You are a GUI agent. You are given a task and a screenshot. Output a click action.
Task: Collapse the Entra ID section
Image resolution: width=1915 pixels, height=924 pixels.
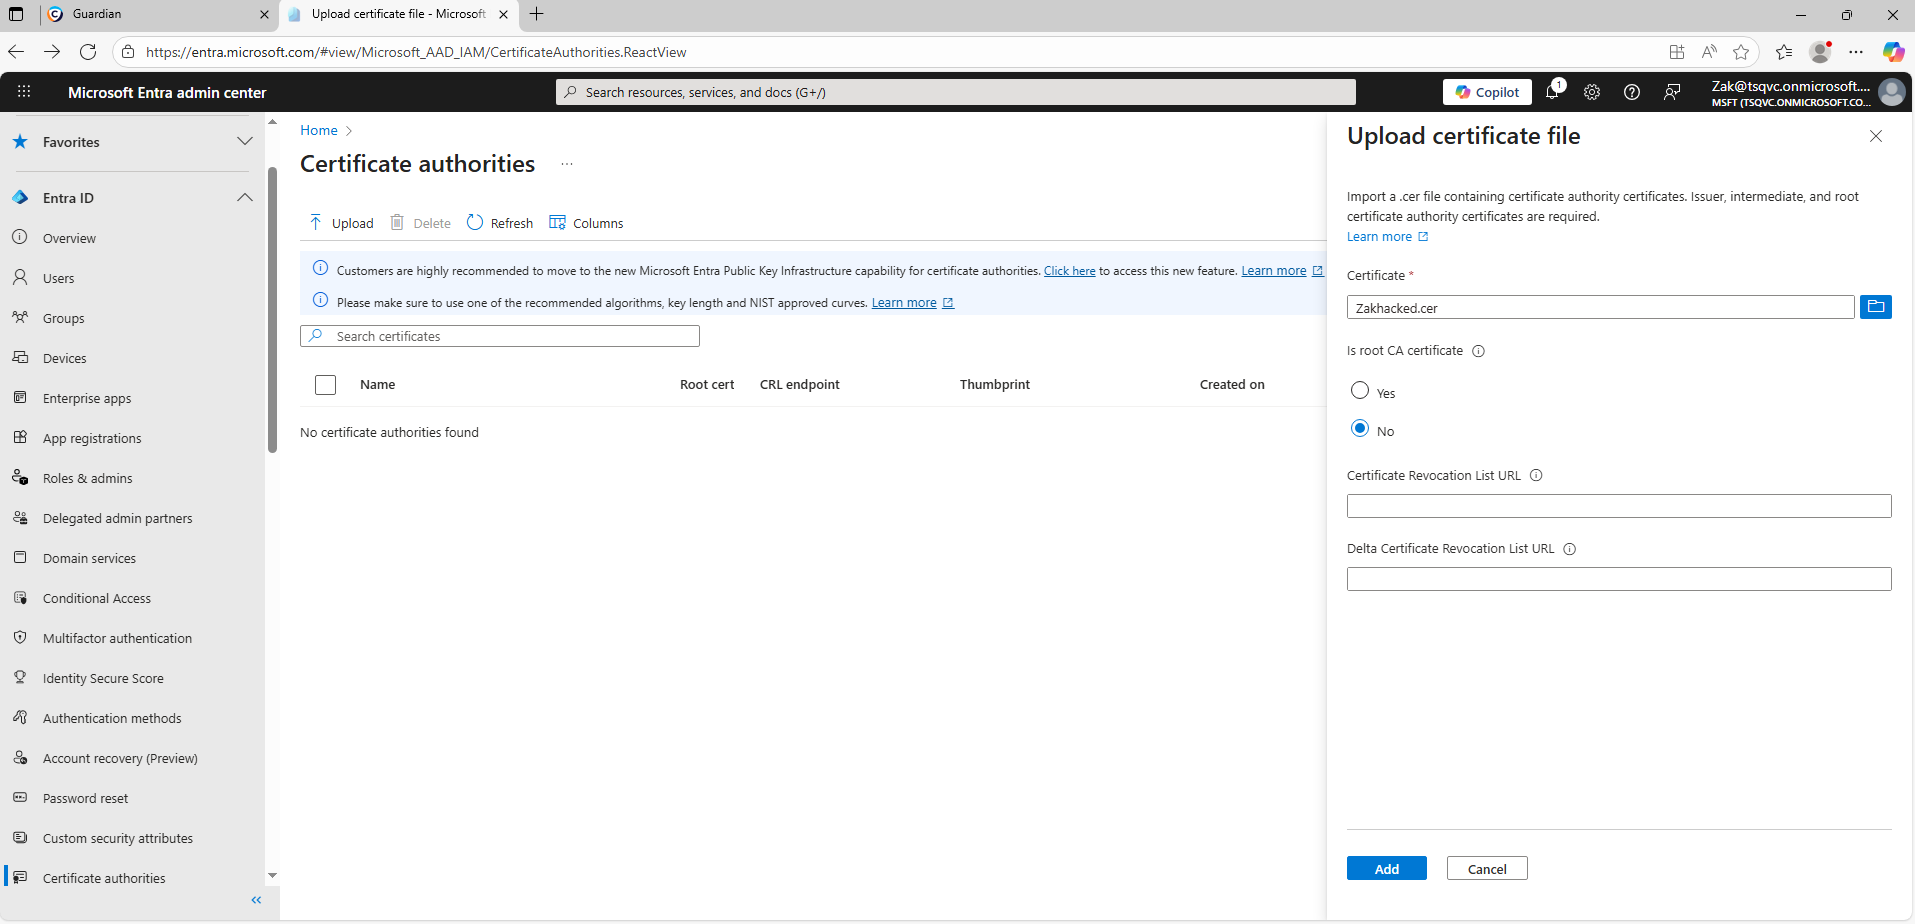[244, 198]
